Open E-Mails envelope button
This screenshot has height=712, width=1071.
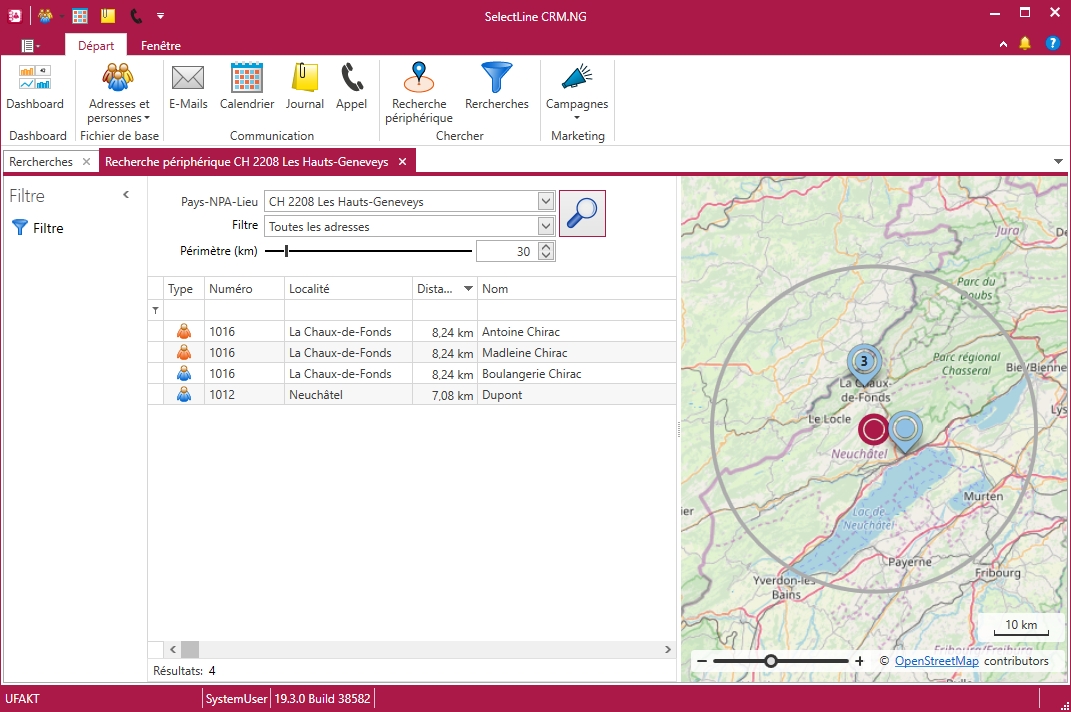point(188,86)
